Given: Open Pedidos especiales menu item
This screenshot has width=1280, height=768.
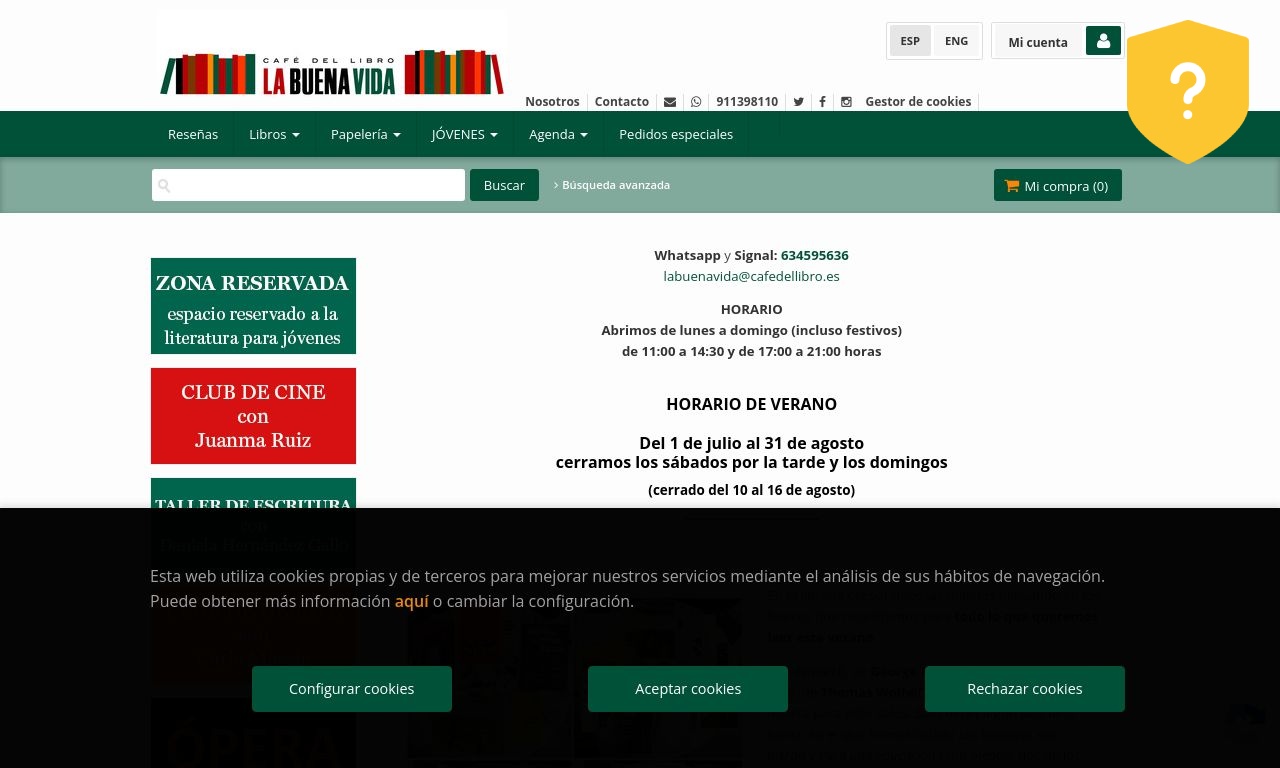Looking at the screenshot, I should pyautogui.click(x=676, y=134).
